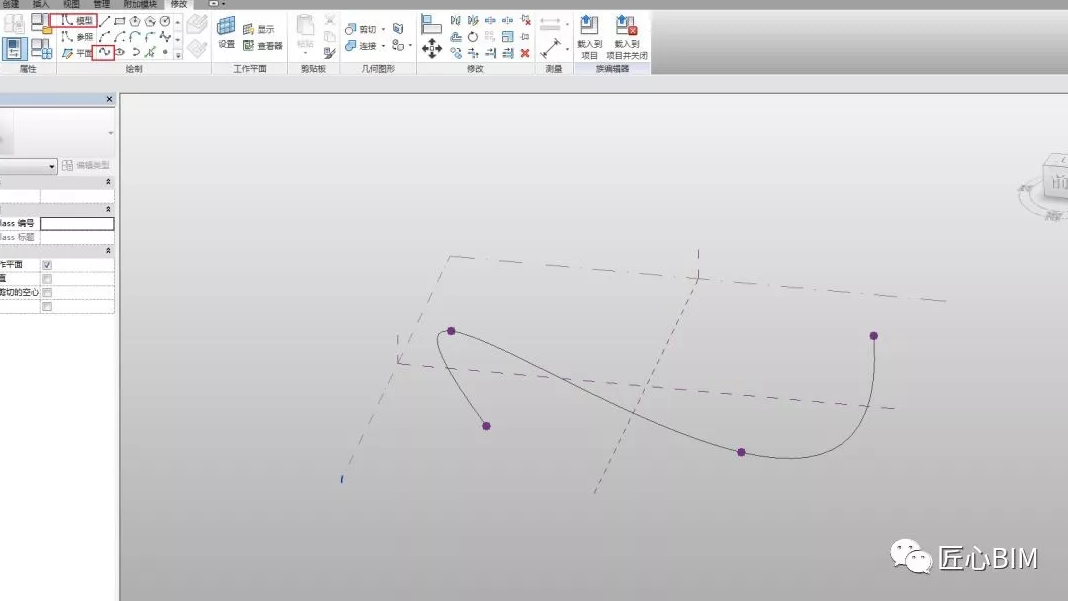Select the spline draw tool
The image size is (1068, 601).
point(103,52)
